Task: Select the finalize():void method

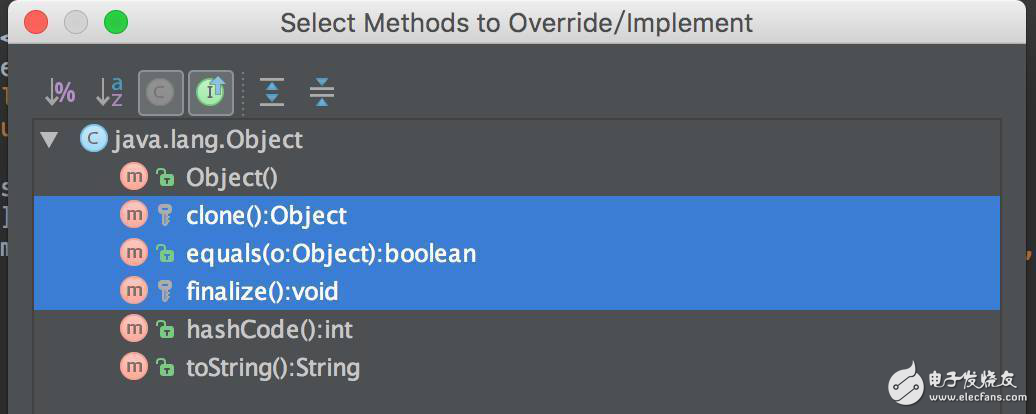Action: (x=262, y=292)
